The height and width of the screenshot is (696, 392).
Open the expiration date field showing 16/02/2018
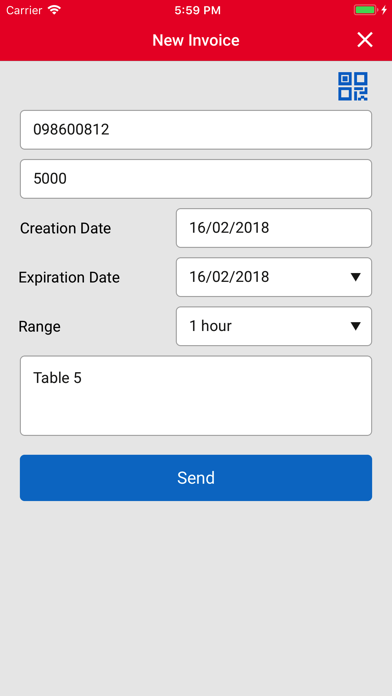tap(274, 277)
